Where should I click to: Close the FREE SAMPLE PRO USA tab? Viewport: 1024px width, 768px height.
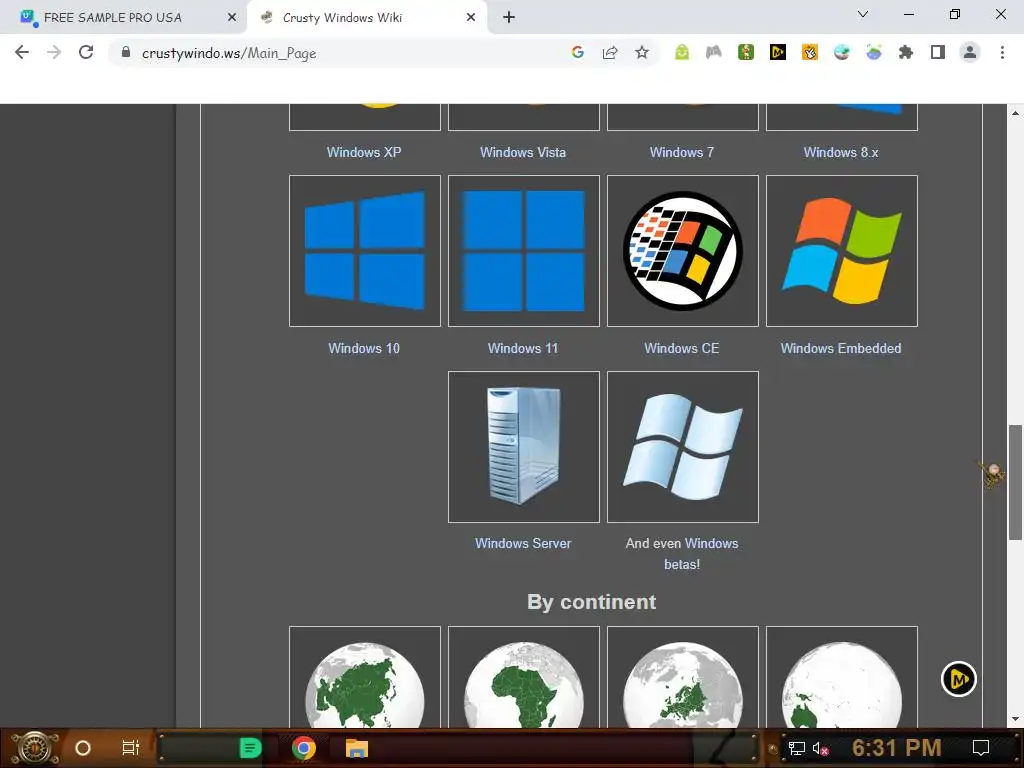point(232,18)
